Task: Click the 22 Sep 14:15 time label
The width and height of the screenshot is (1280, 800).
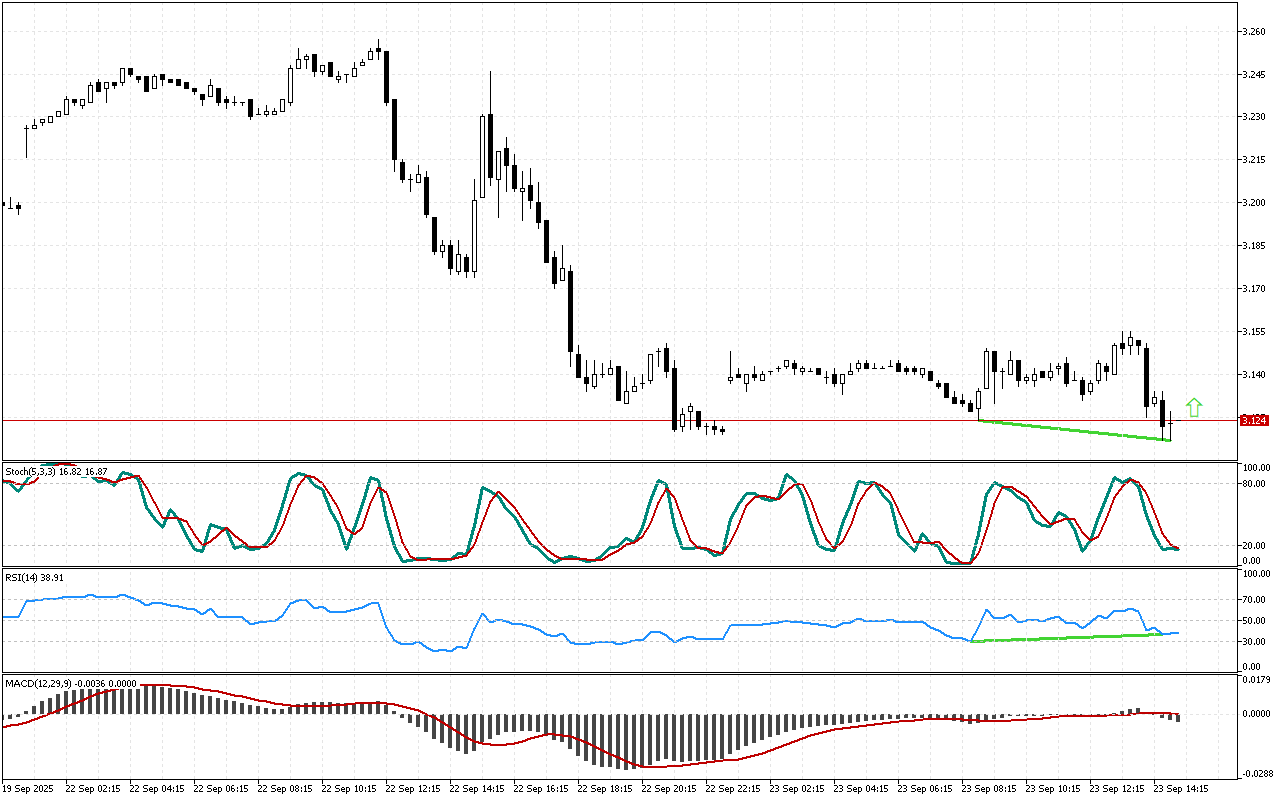Action: click(x=476, y=788)
